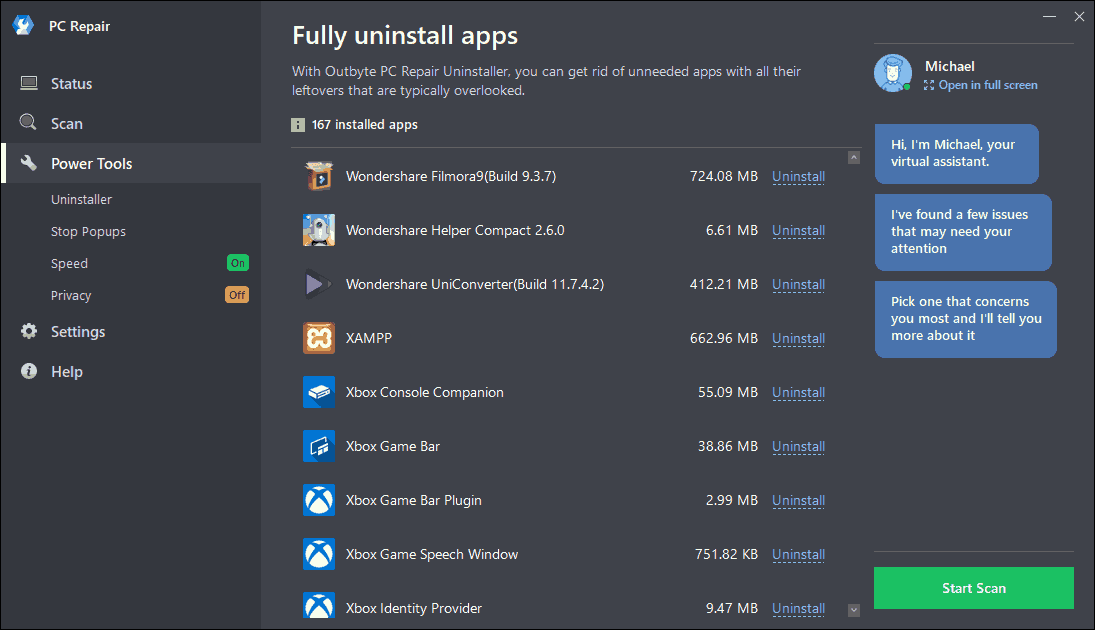Turn on the Privacy power tool
The image size is (1095, 630).
tap(238, 295)
